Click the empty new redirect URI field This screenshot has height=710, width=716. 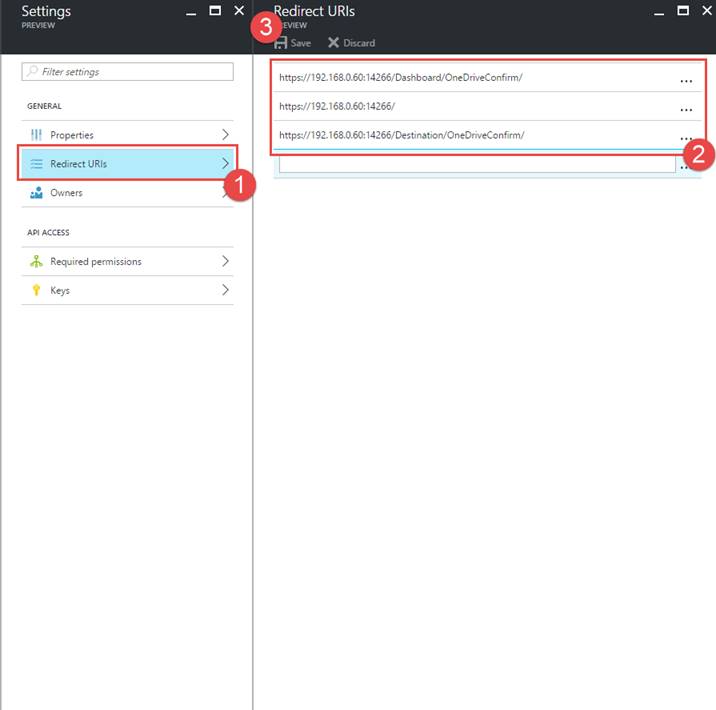[476, 165]
